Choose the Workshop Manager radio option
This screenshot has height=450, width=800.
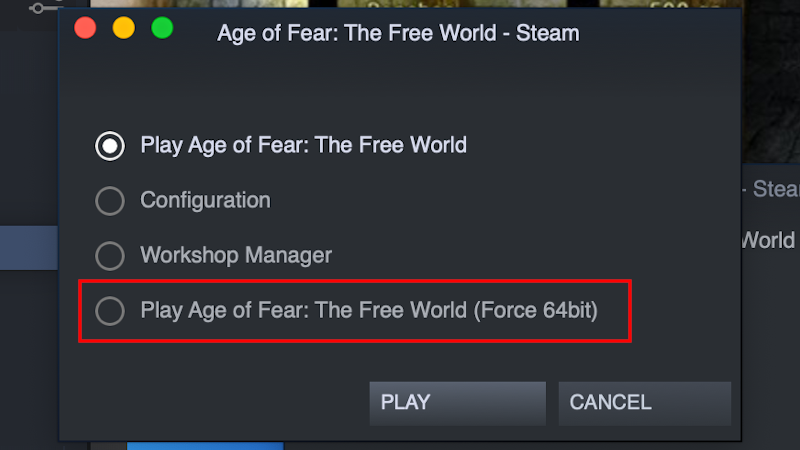tap(110, 256)
